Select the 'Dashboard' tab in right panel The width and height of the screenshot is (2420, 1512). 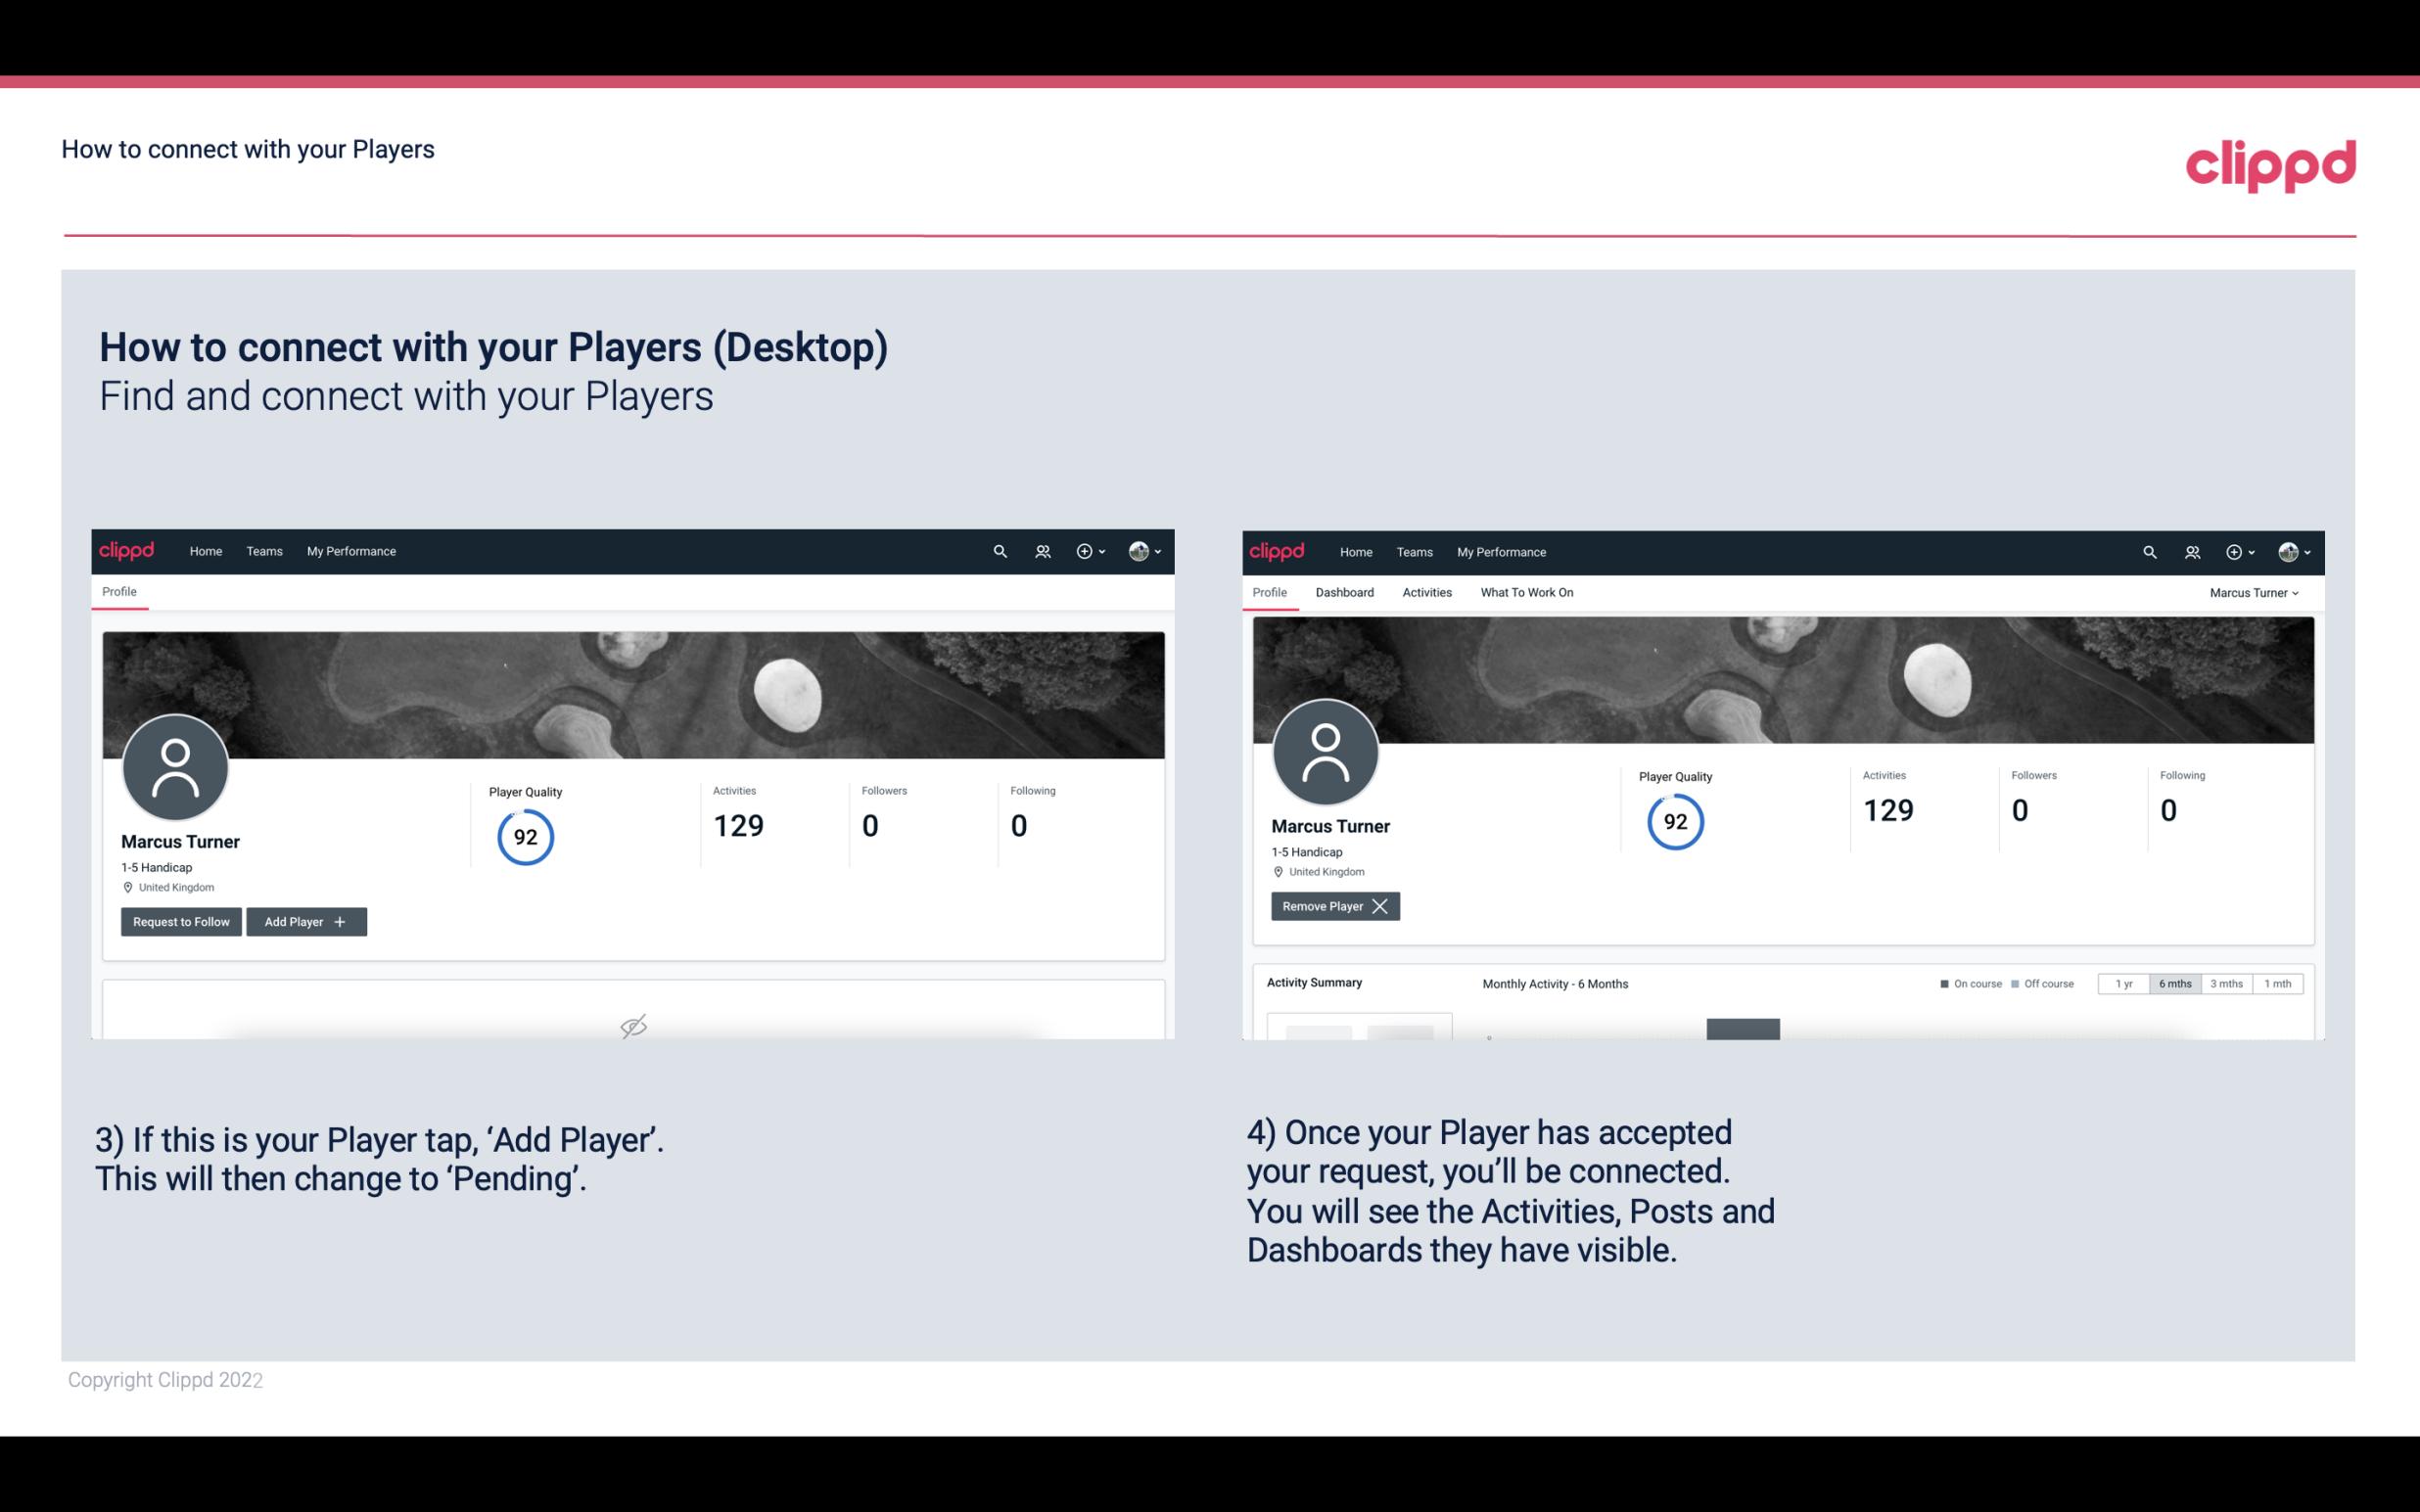point(1343,592)
